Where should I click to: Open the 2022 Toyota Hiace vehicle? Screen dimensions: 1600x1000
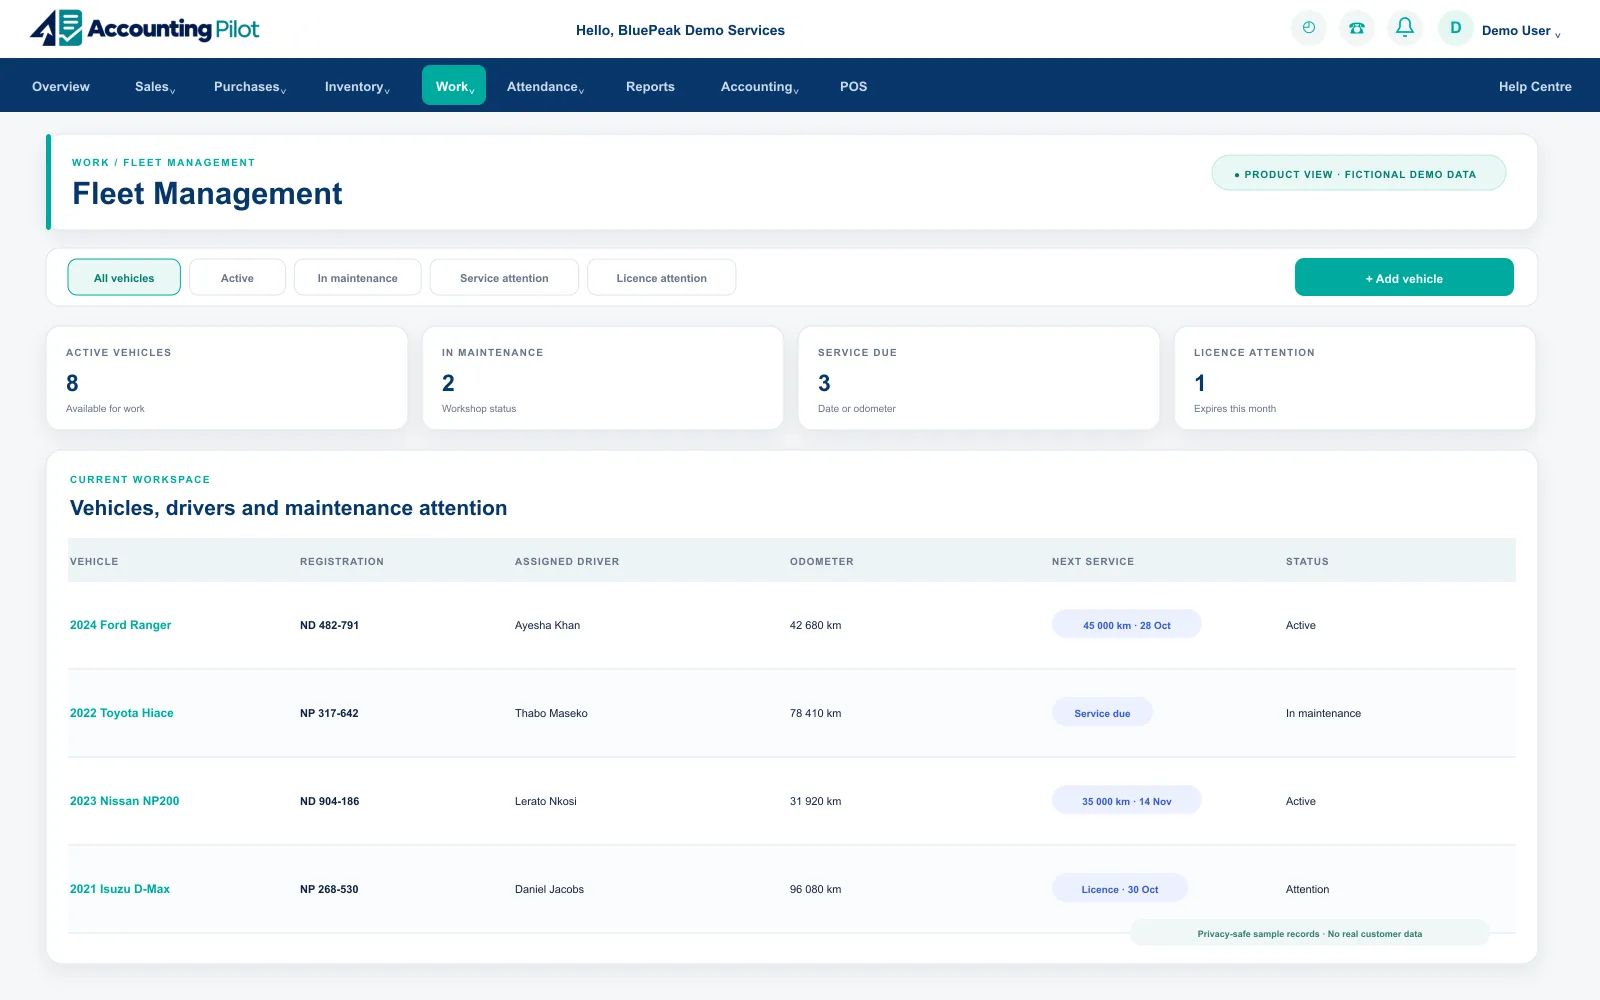coord(122,713)
